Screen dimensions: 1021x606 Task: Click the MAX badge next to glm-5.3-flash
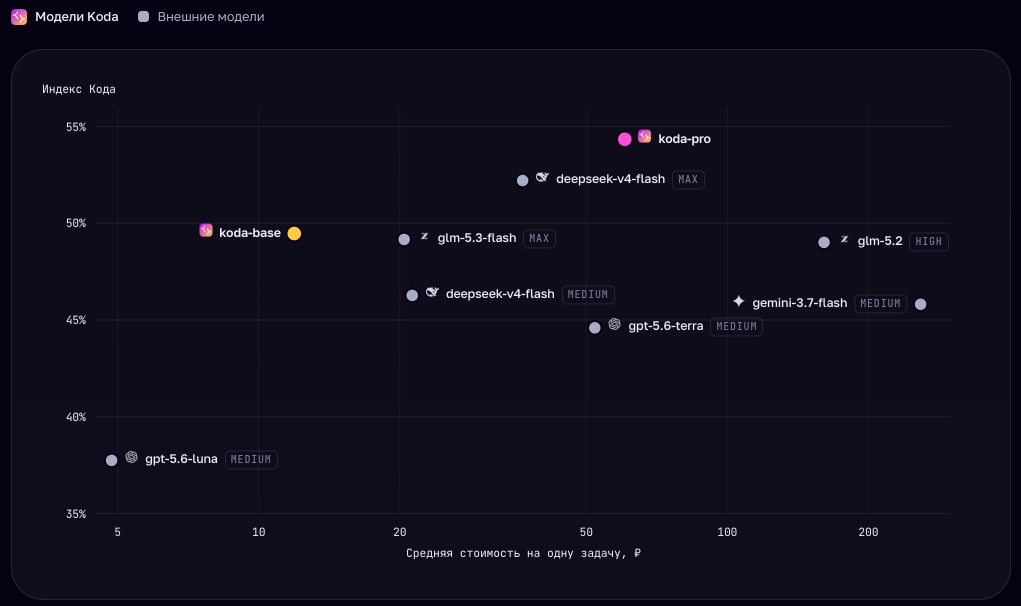click(x=539, y=239)
